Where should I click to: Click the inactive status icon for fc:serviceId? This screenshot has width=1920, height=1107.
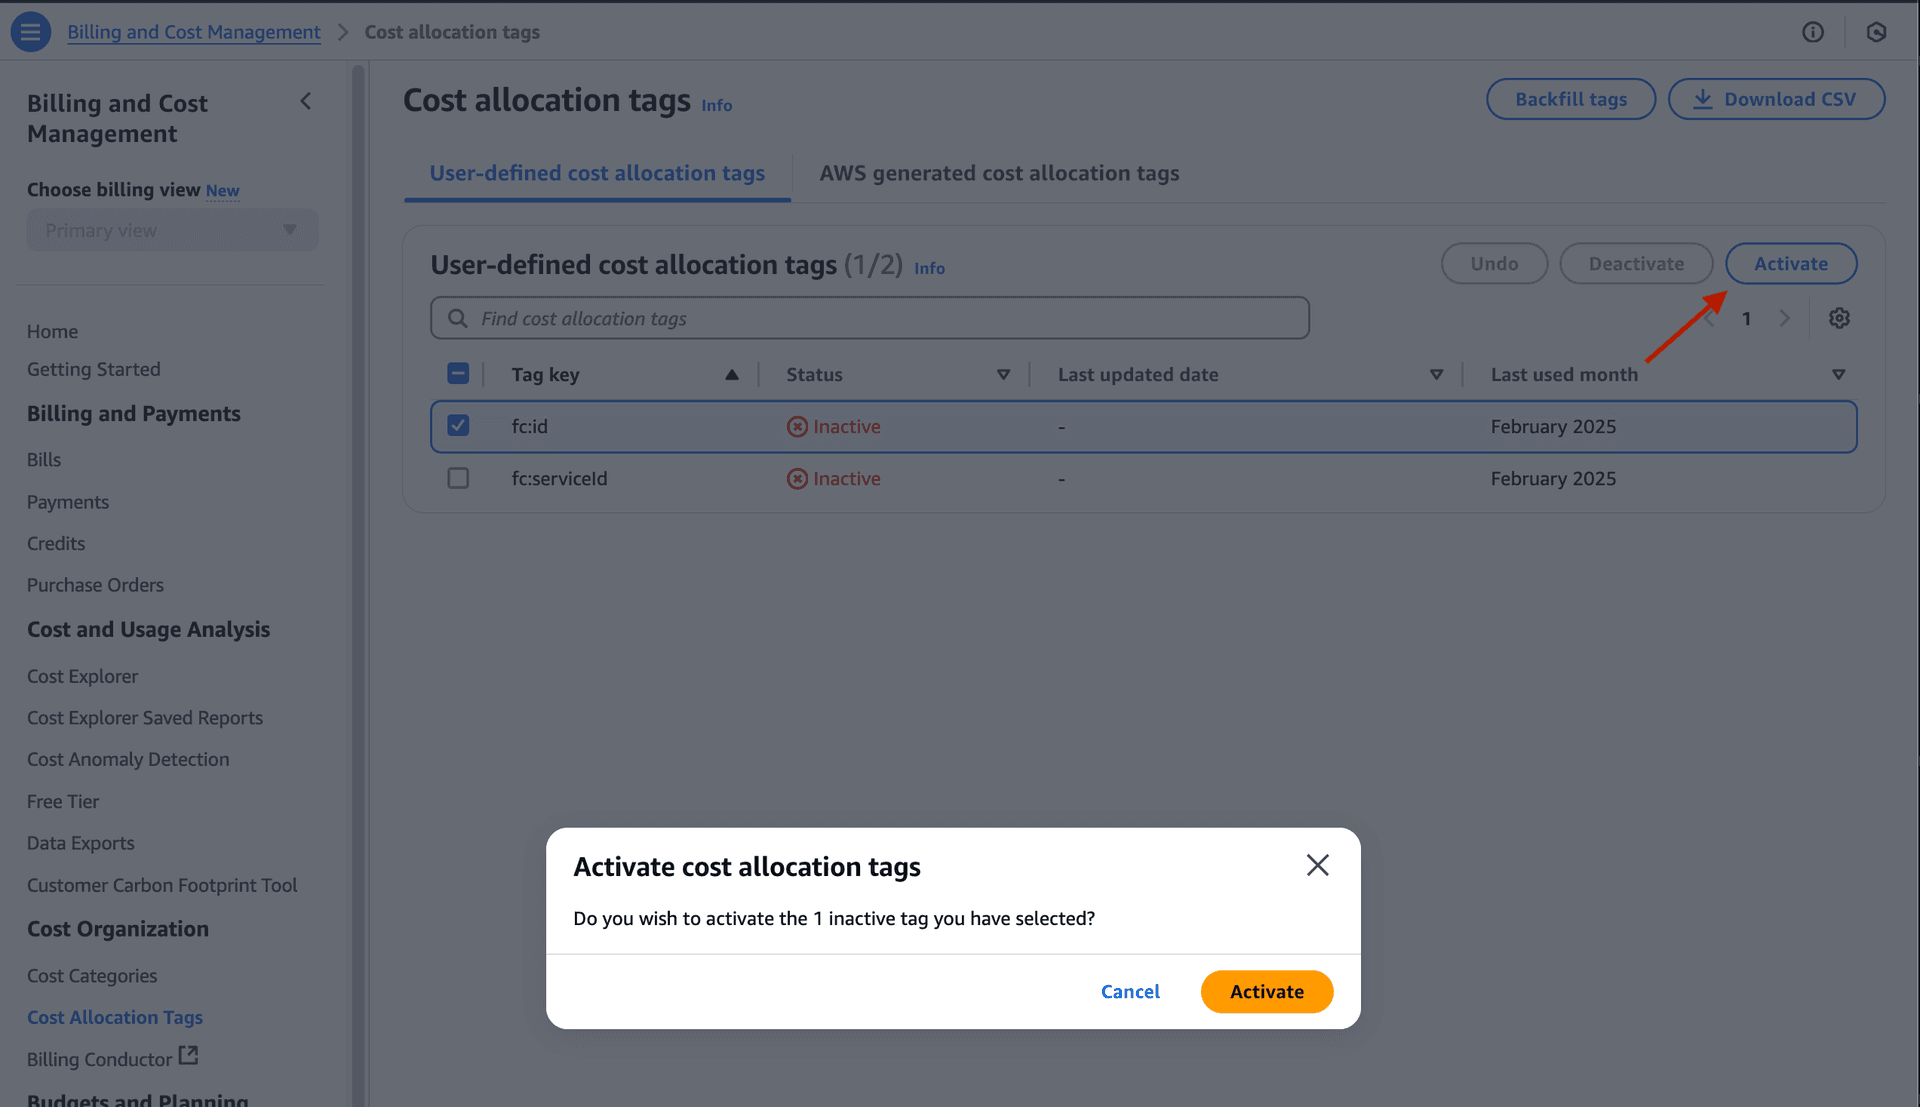point(797,478)
